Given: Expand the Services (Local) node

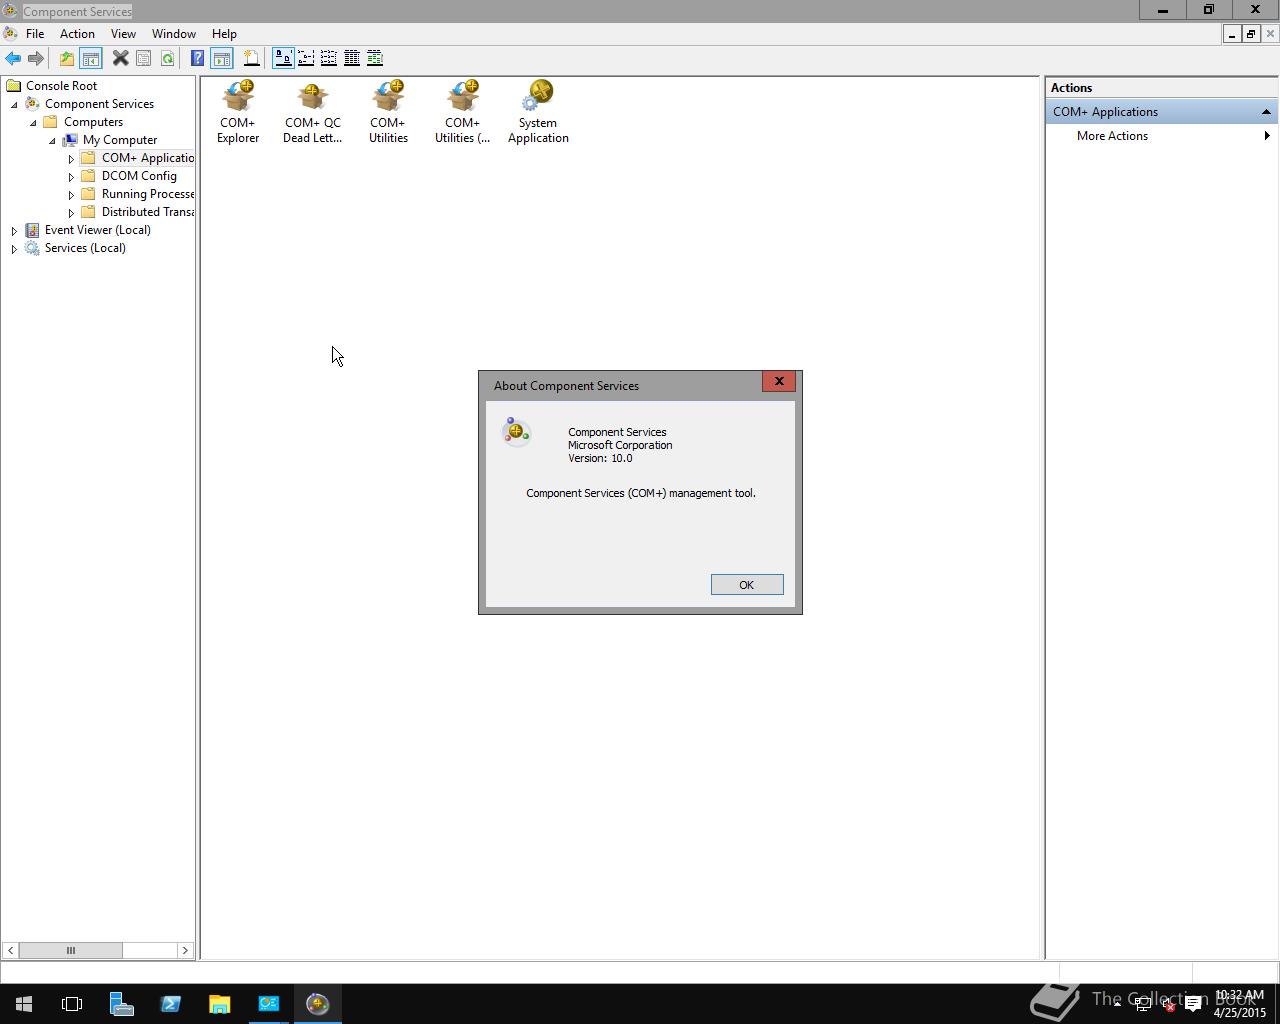Looking at the screenshot, I should (14, 248).
